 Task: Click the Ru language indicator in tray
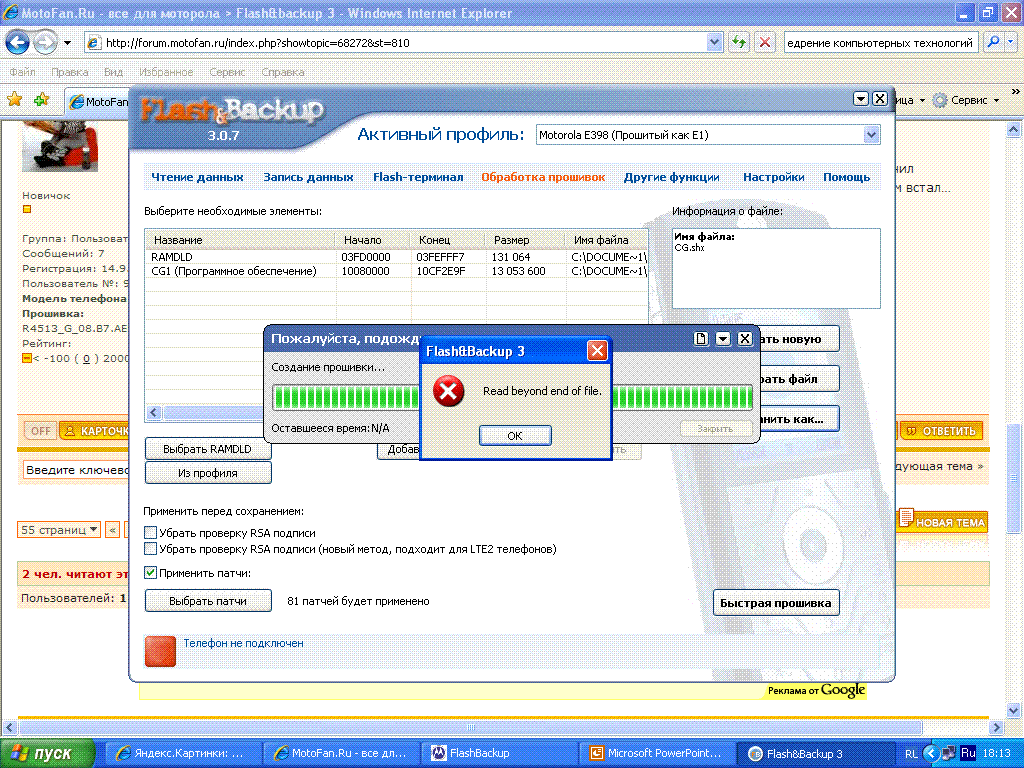pos(968,752)
